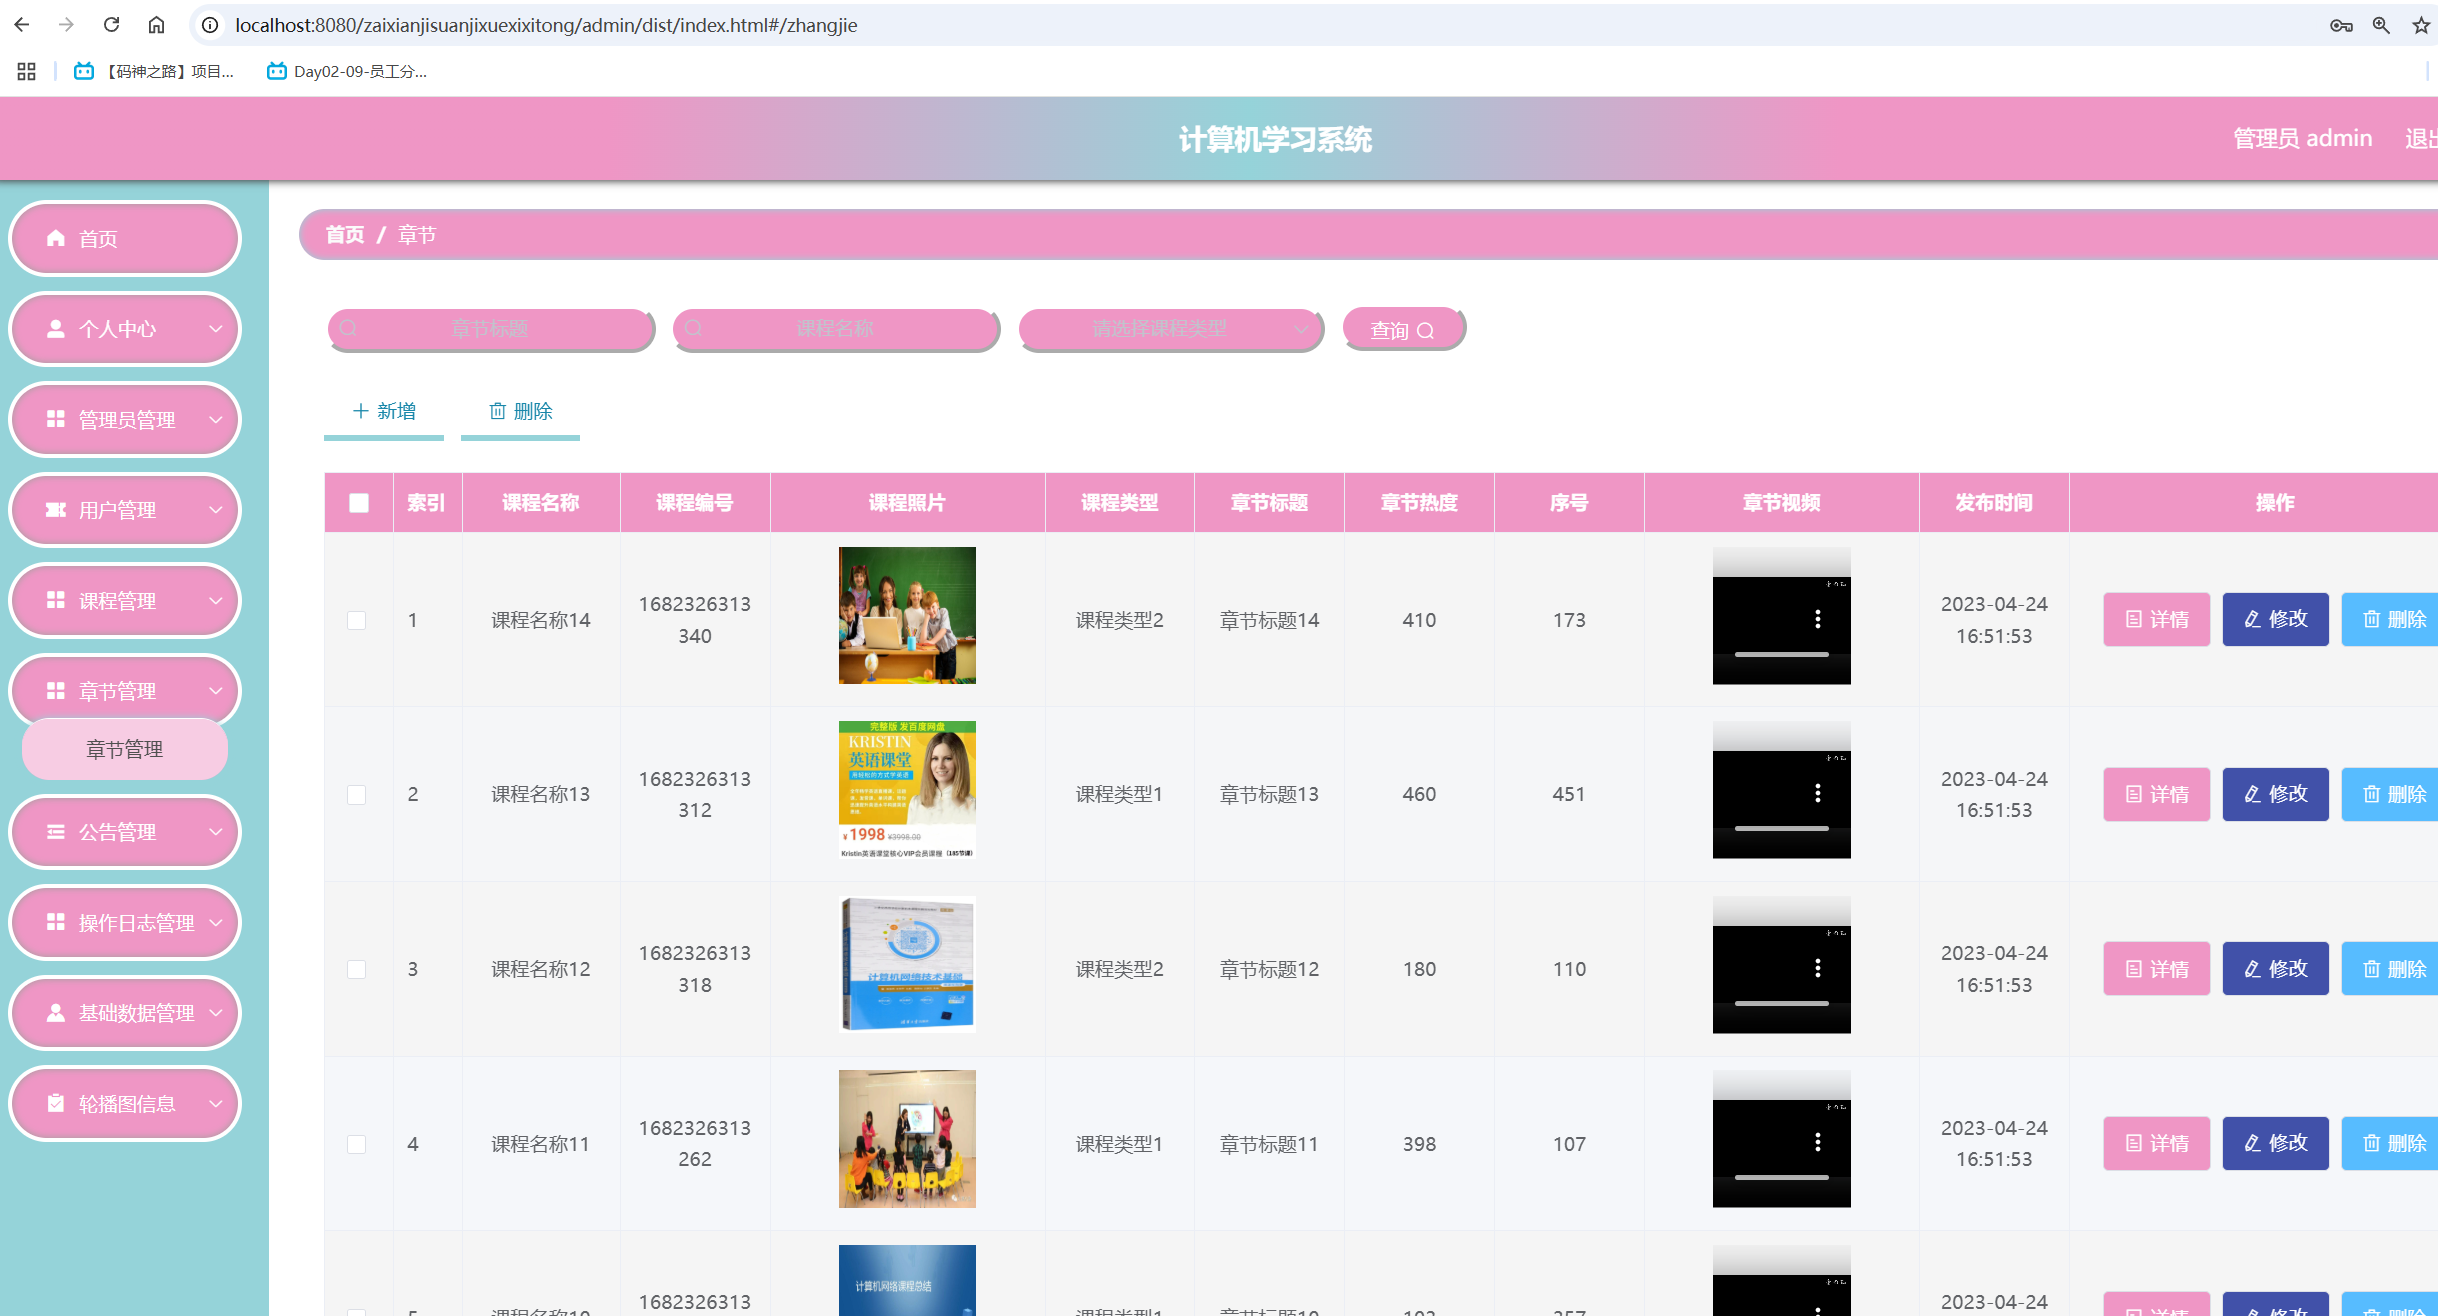Image resolution: width=2438 pixels, height=1316 pixels.
Task: Open 首页 sidebar menu item
Action: click(x=125, y=238)
